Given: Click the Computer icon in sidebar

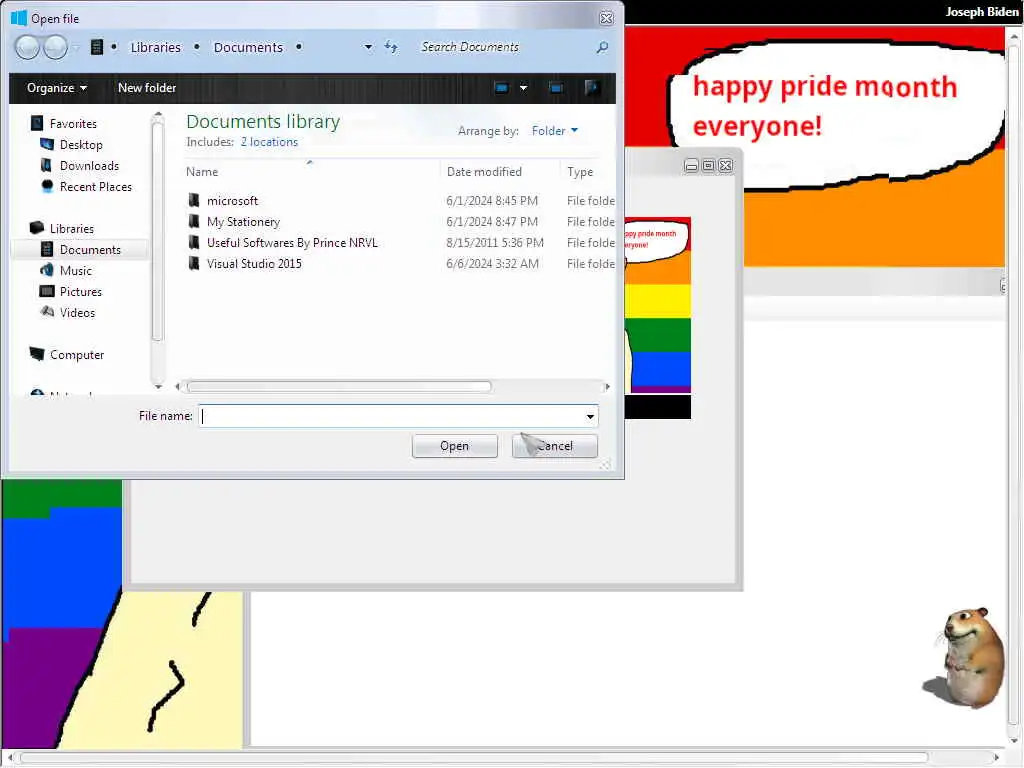Looking at the screenshot, I should (37, 354).
